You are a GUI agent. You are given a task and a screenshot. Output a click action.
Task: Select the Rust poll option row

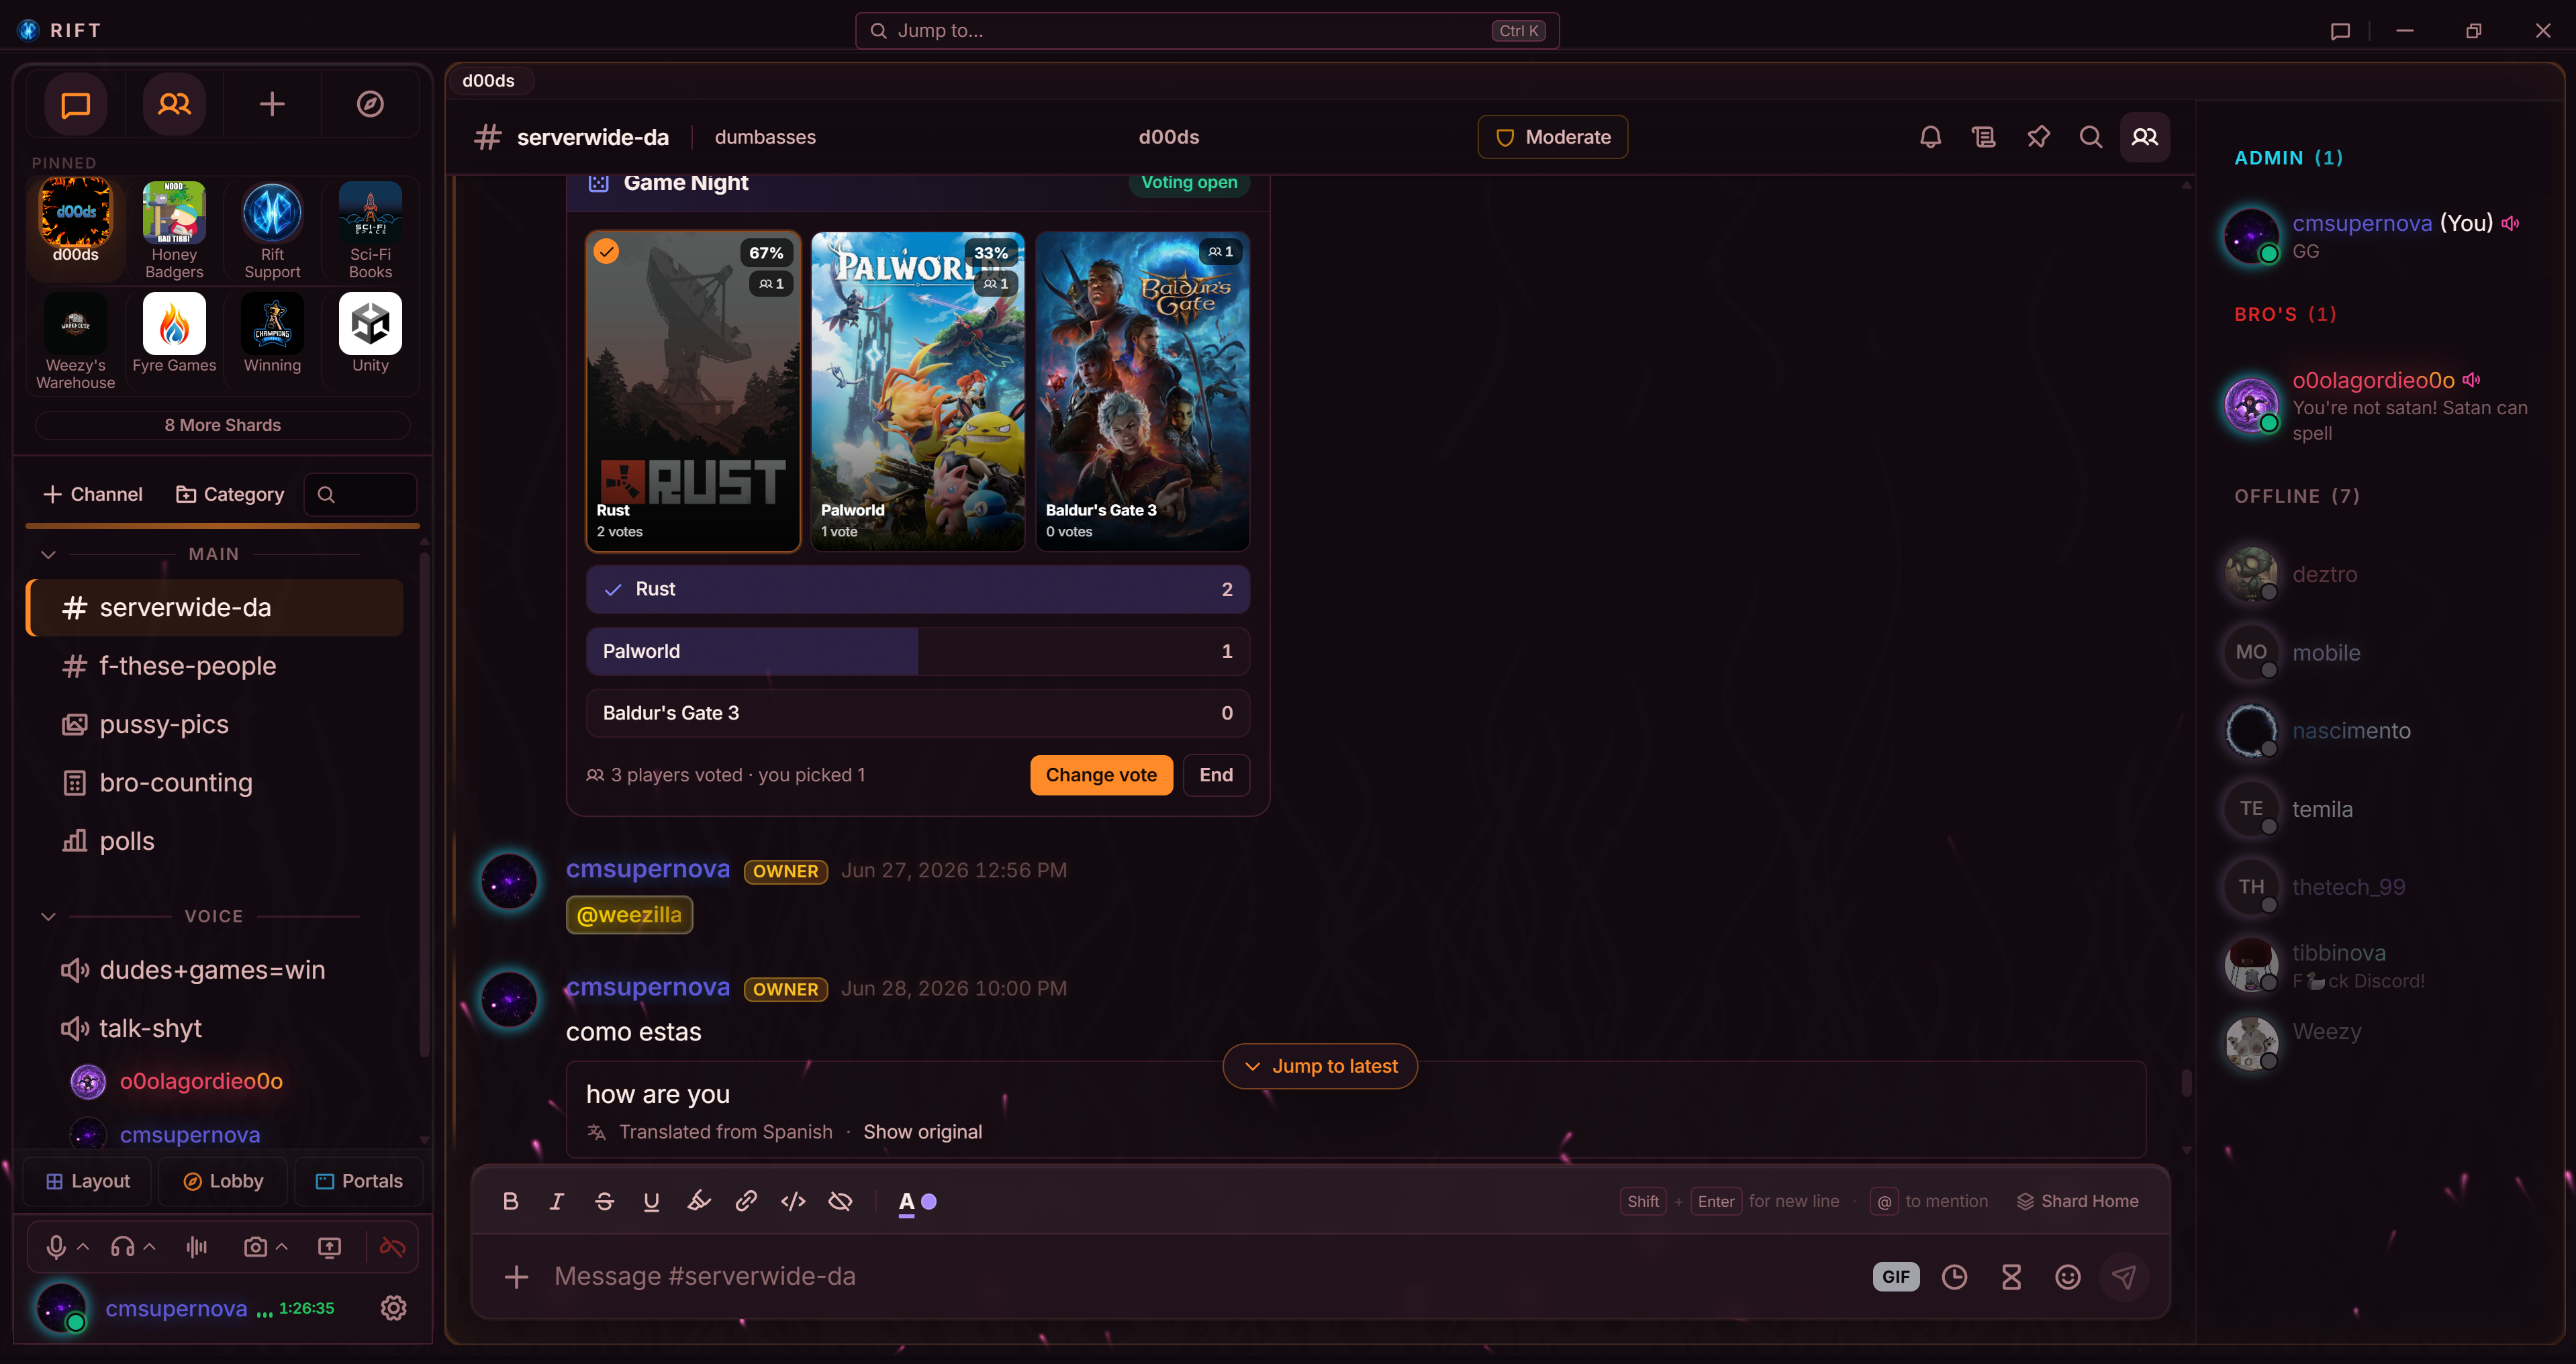[917, 589]
